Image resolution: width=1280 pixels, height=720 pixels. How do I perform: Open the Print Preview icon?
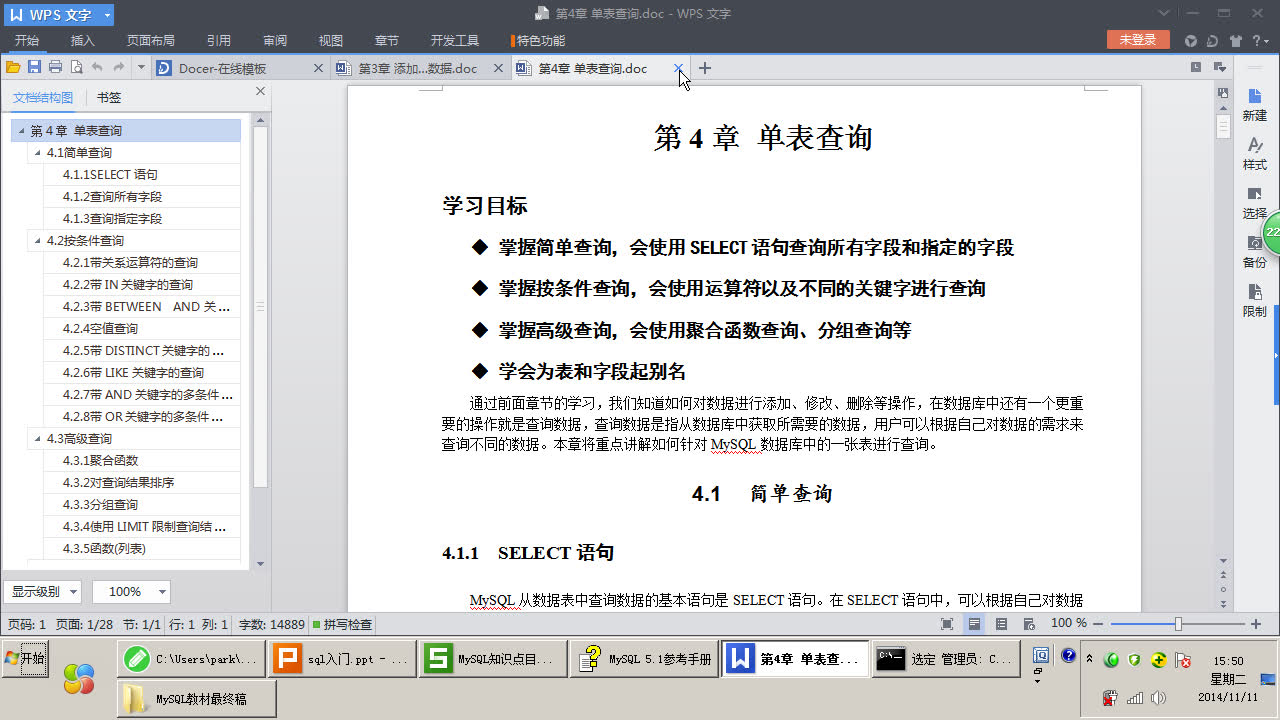(76, 67)
